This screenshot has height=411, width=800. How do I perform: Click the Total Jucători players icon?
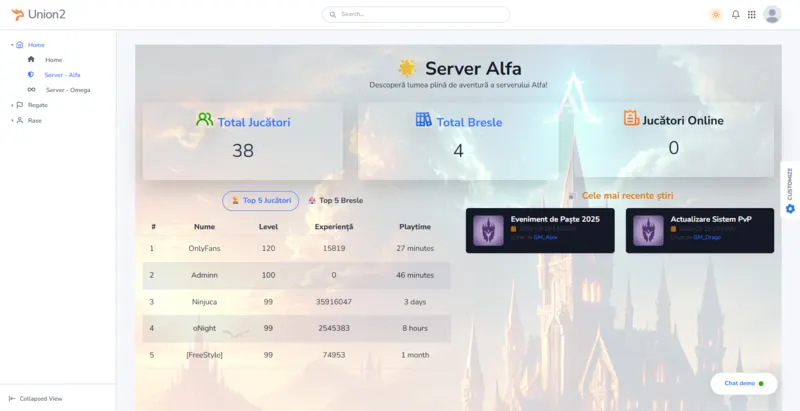click(205, 120)
